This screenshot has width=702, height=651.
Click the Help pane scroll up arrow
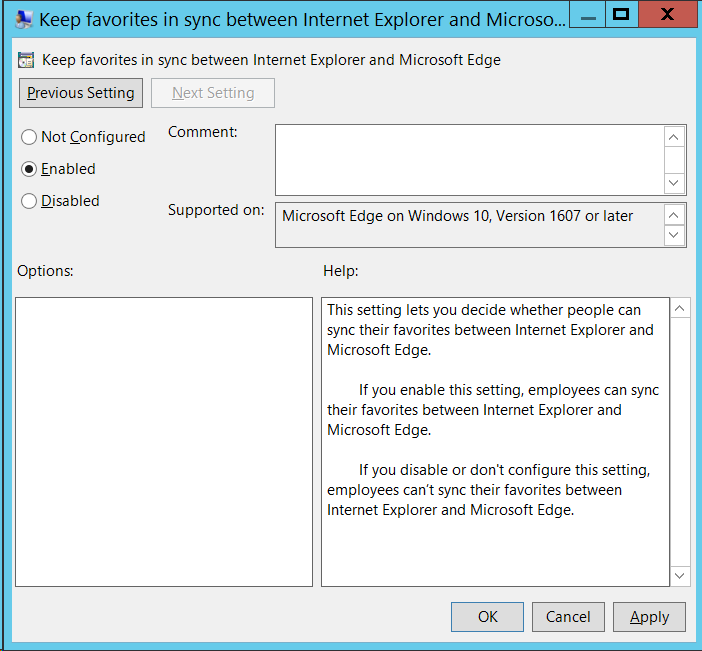[680, 307]
